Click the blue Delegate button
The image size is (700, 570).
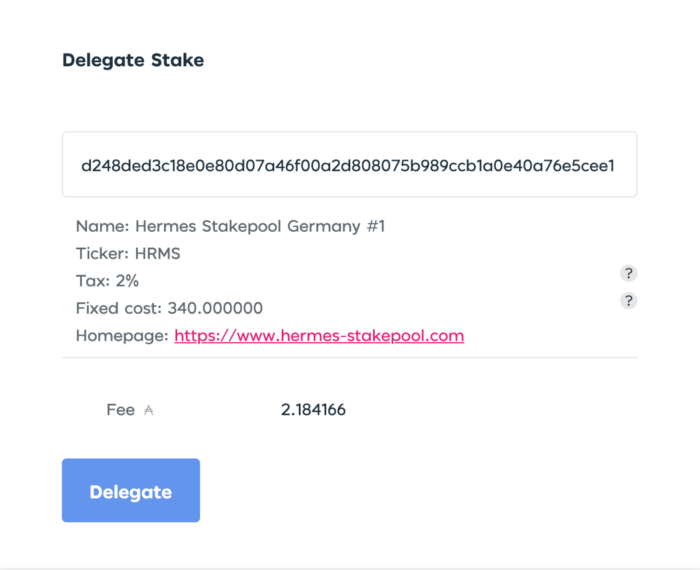tap(131, 490)
